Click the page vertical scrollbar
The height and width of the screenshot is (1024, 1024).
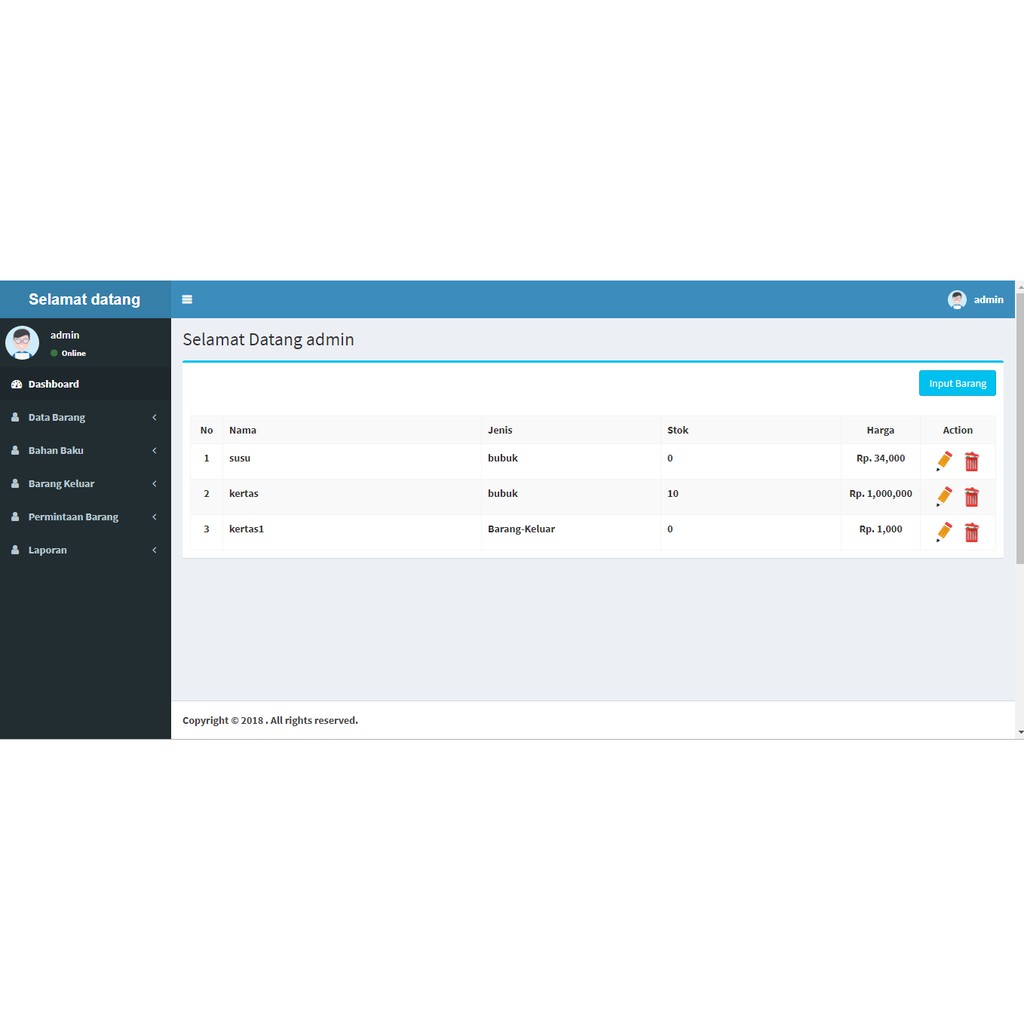[x=1019, y=430]
